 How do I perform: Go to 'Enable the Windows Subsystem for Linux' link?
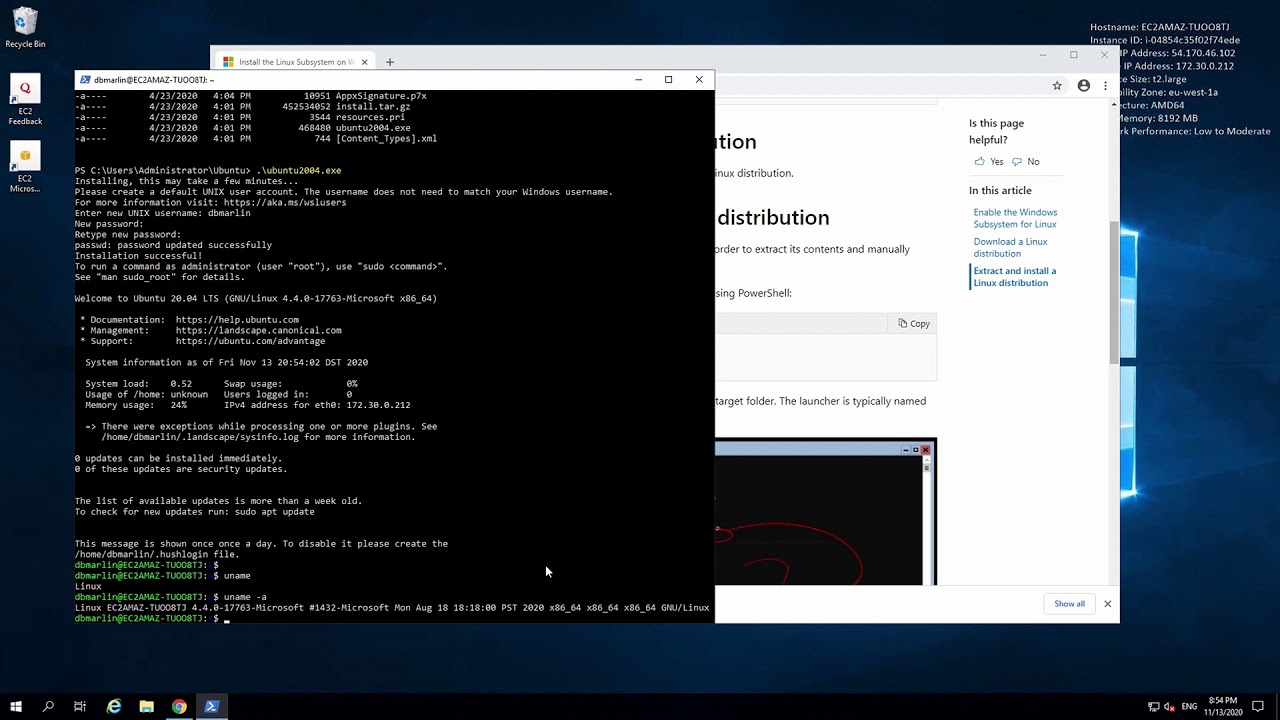coord(1015,218)
